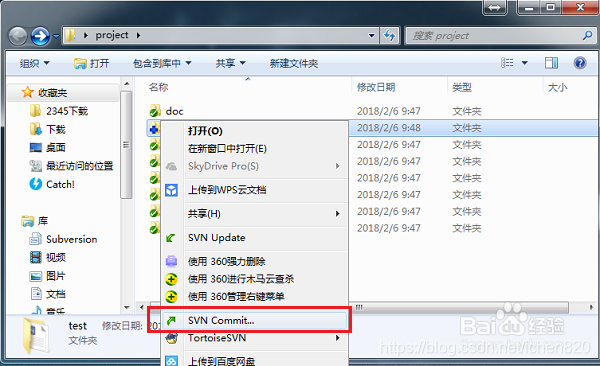600x366 pixels.
Task: Open the address bar history dropdown
Action: [x=372, y=36]
